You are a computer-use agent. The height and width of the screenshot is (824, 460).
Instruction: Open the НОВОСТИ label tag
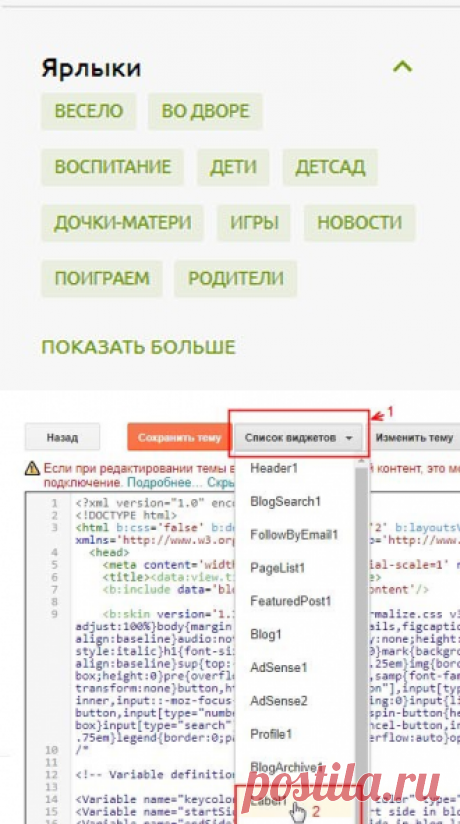360,223
